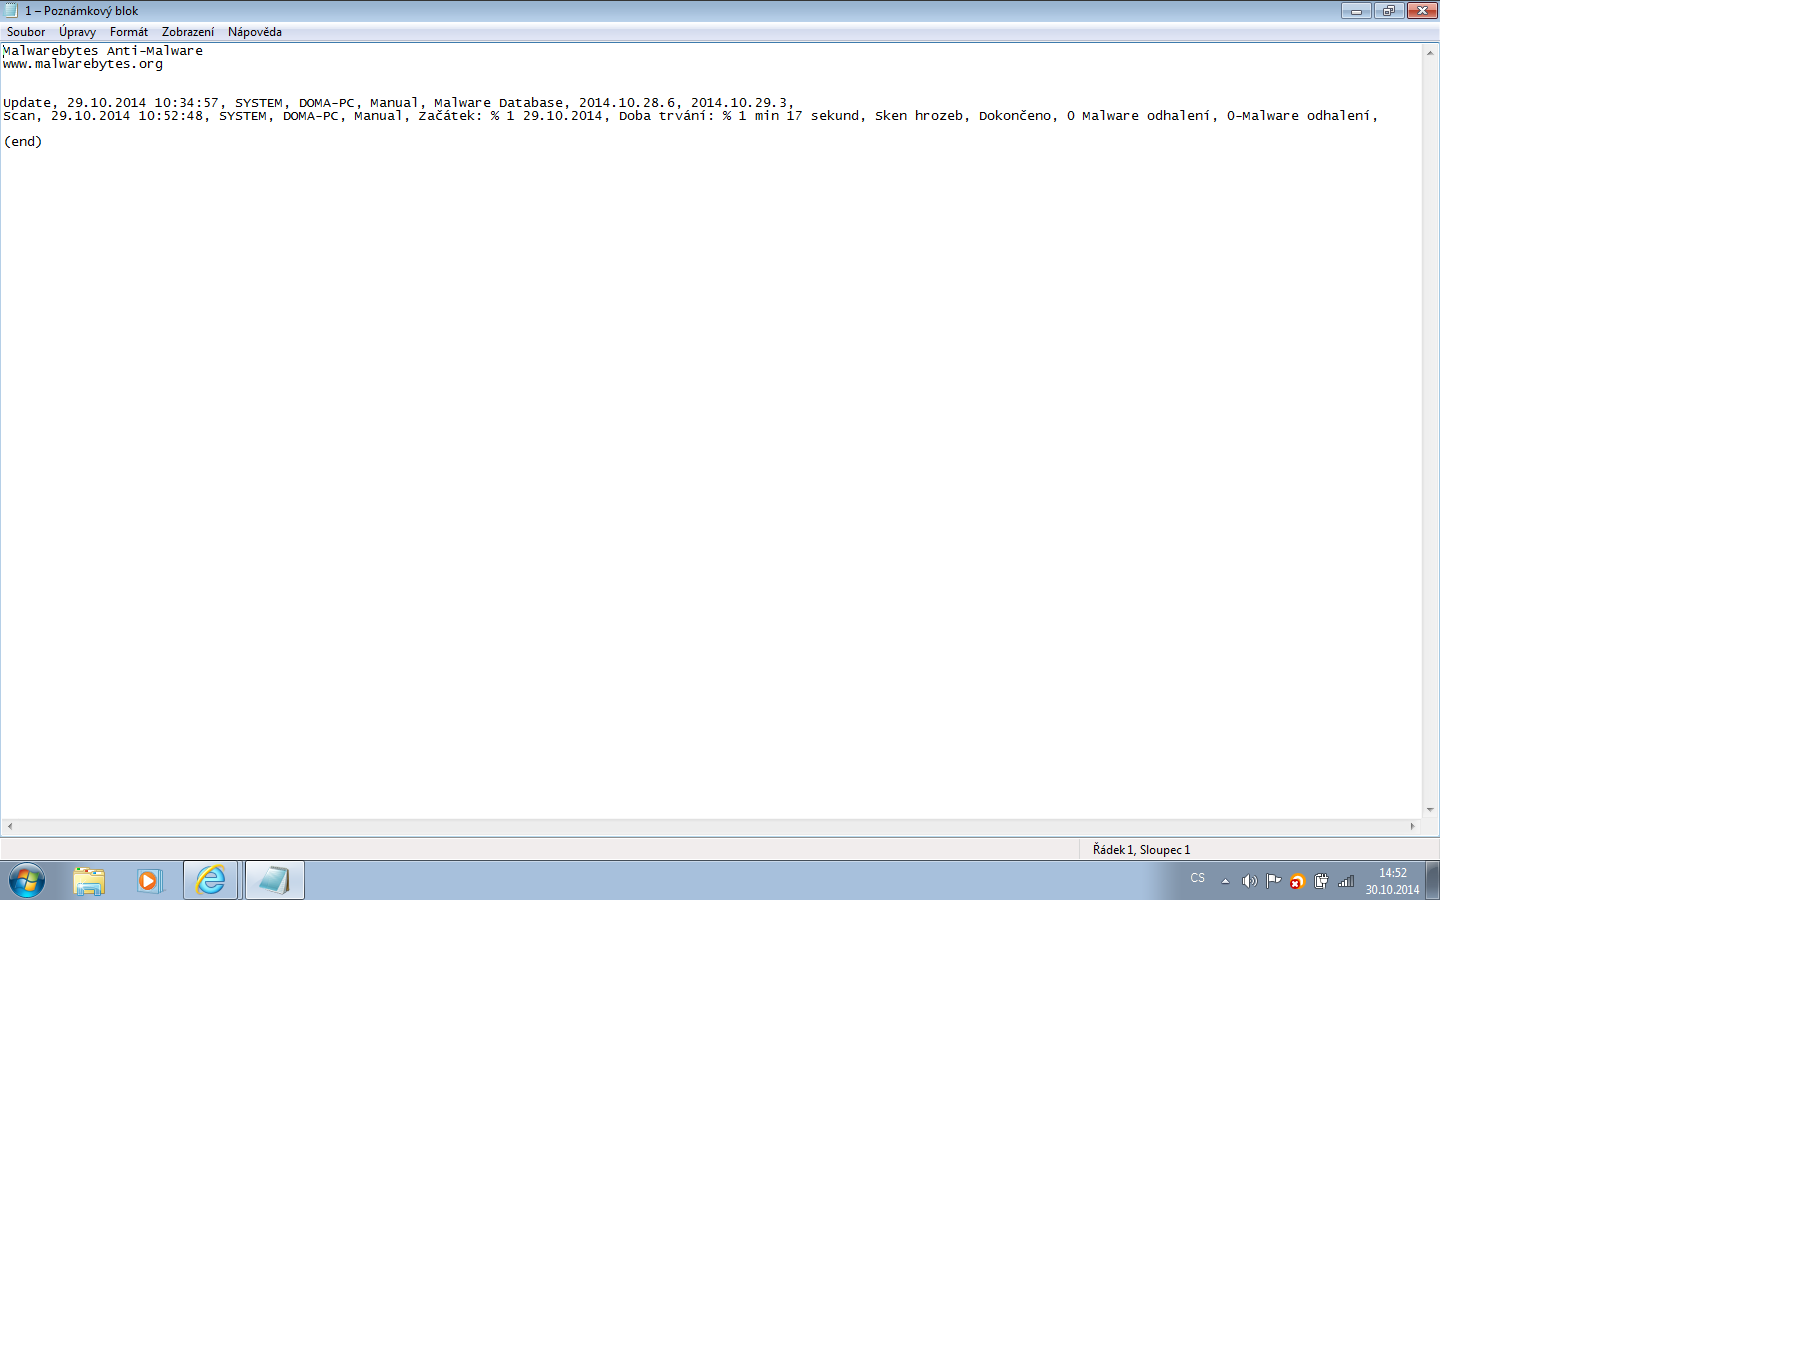This screenshot has height=1352, width=1803.
Task: Open the Nápověda menu
Action: [255, 32]
